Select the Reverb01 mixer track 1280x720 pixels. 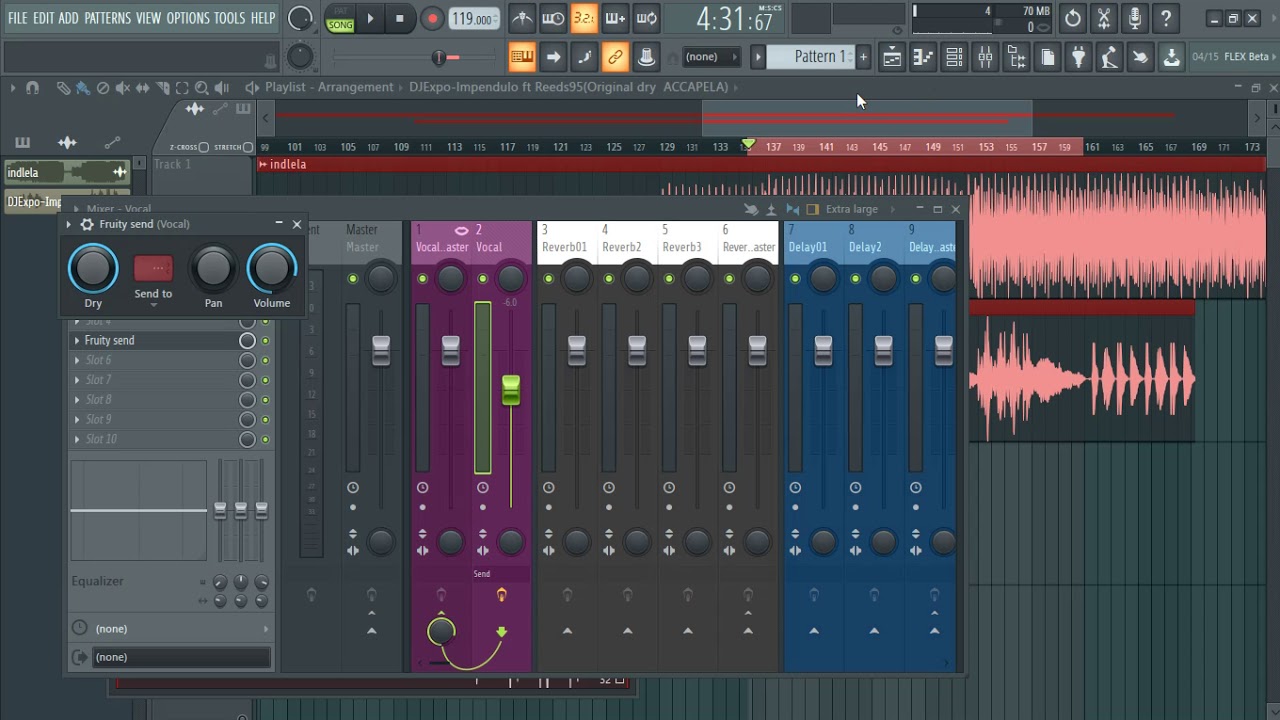(566, 238)
